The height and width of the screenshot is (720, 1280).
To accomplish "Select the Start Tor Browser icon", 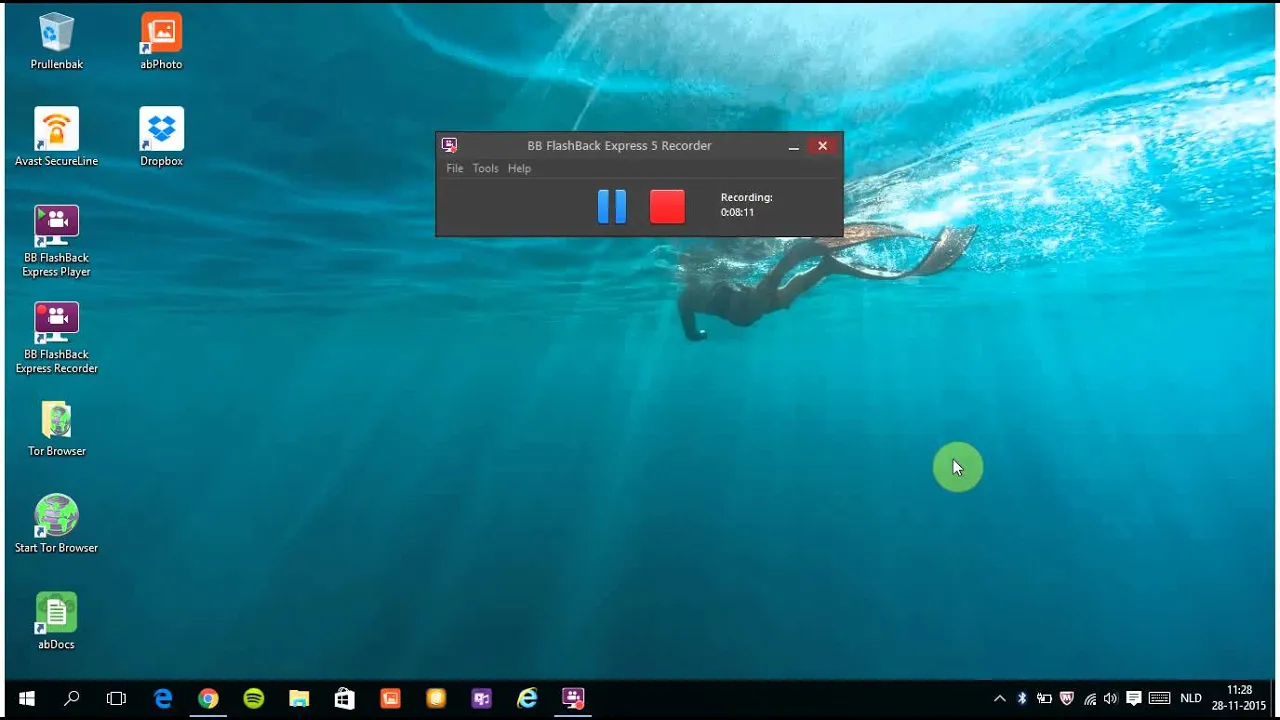I will [x=56, y=524].
